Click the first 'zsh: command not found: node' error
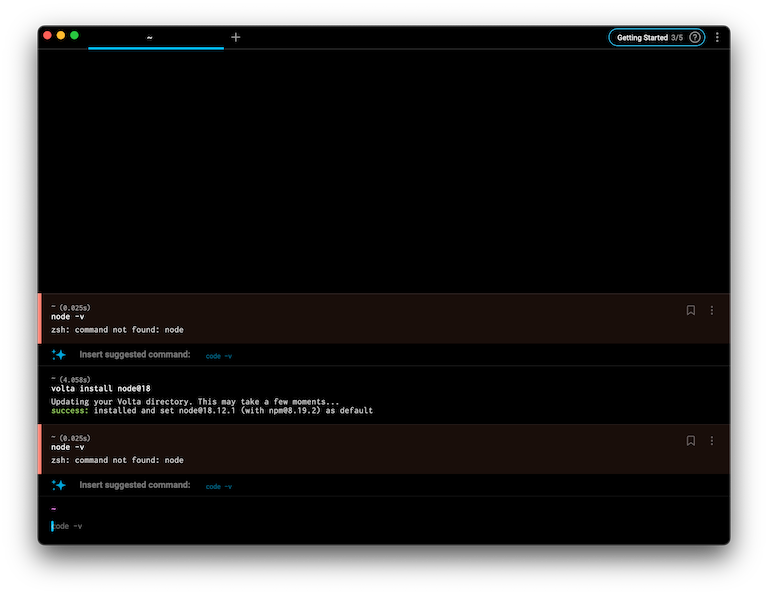The height and width of the screenshot is (595, 768). coord(117,330)
